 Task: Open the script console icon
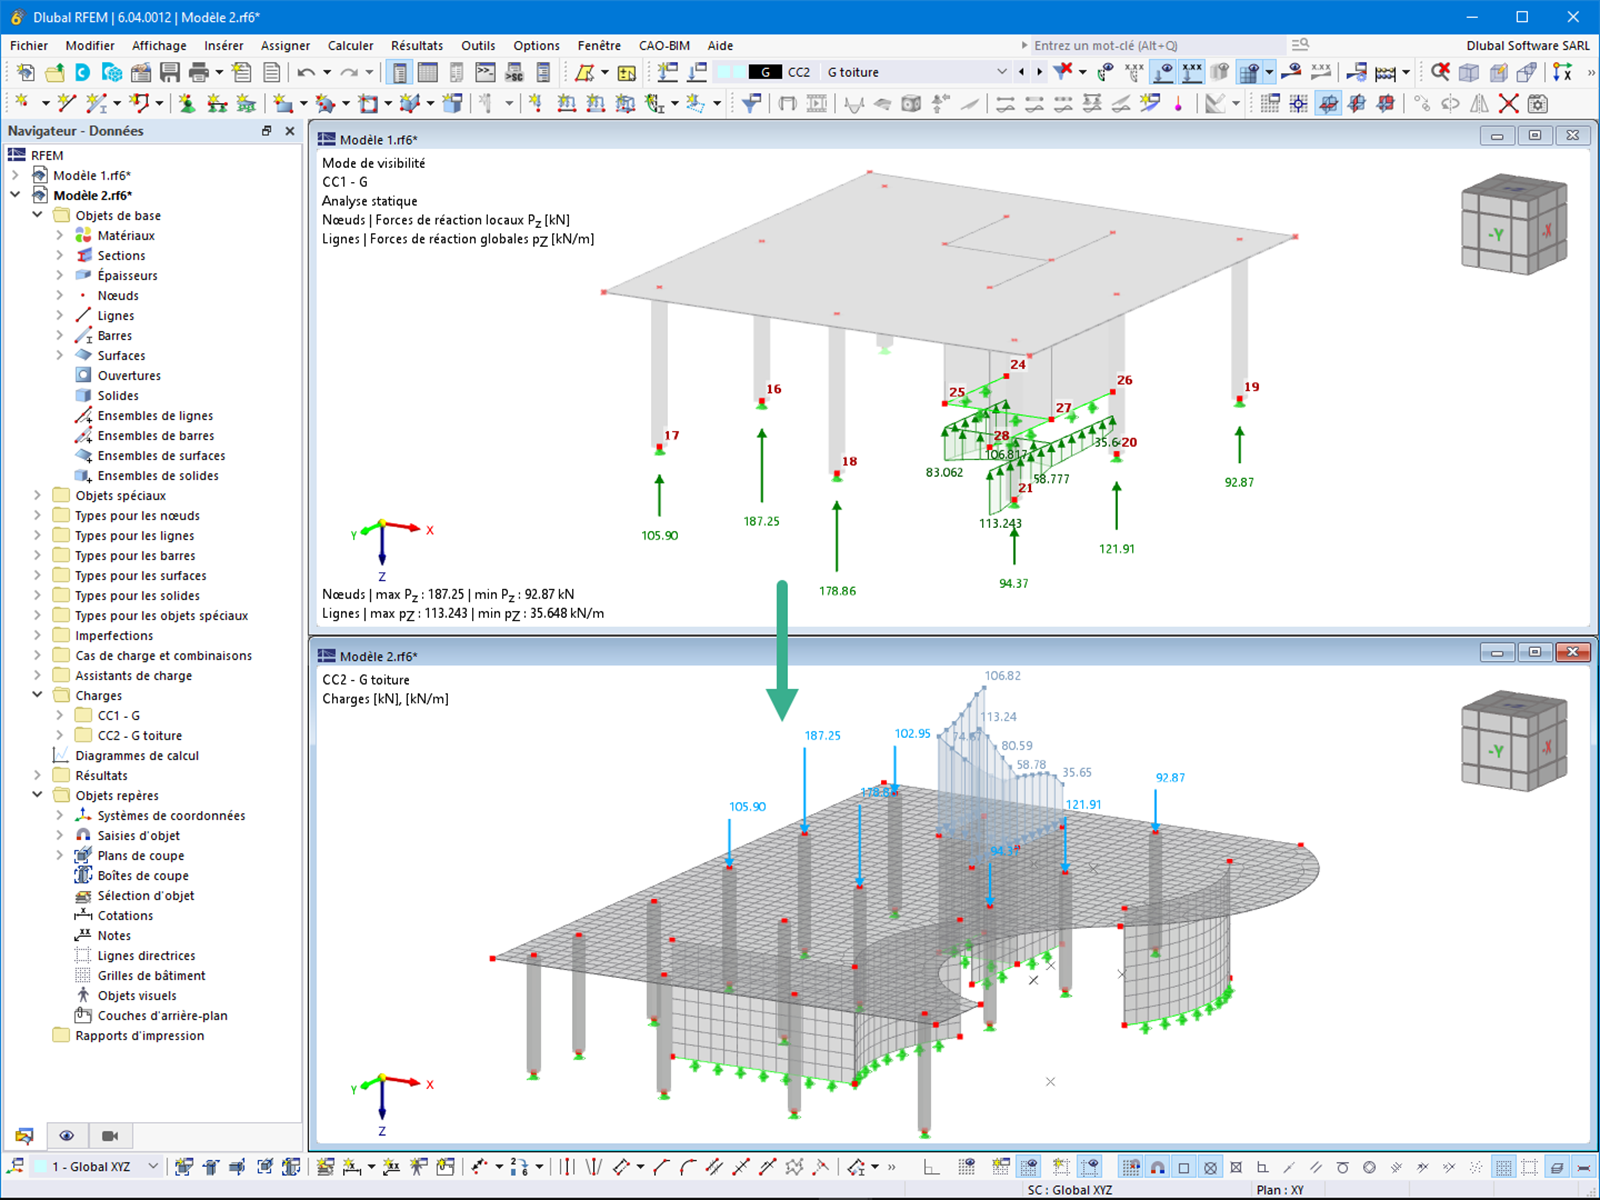coord(485,72)
